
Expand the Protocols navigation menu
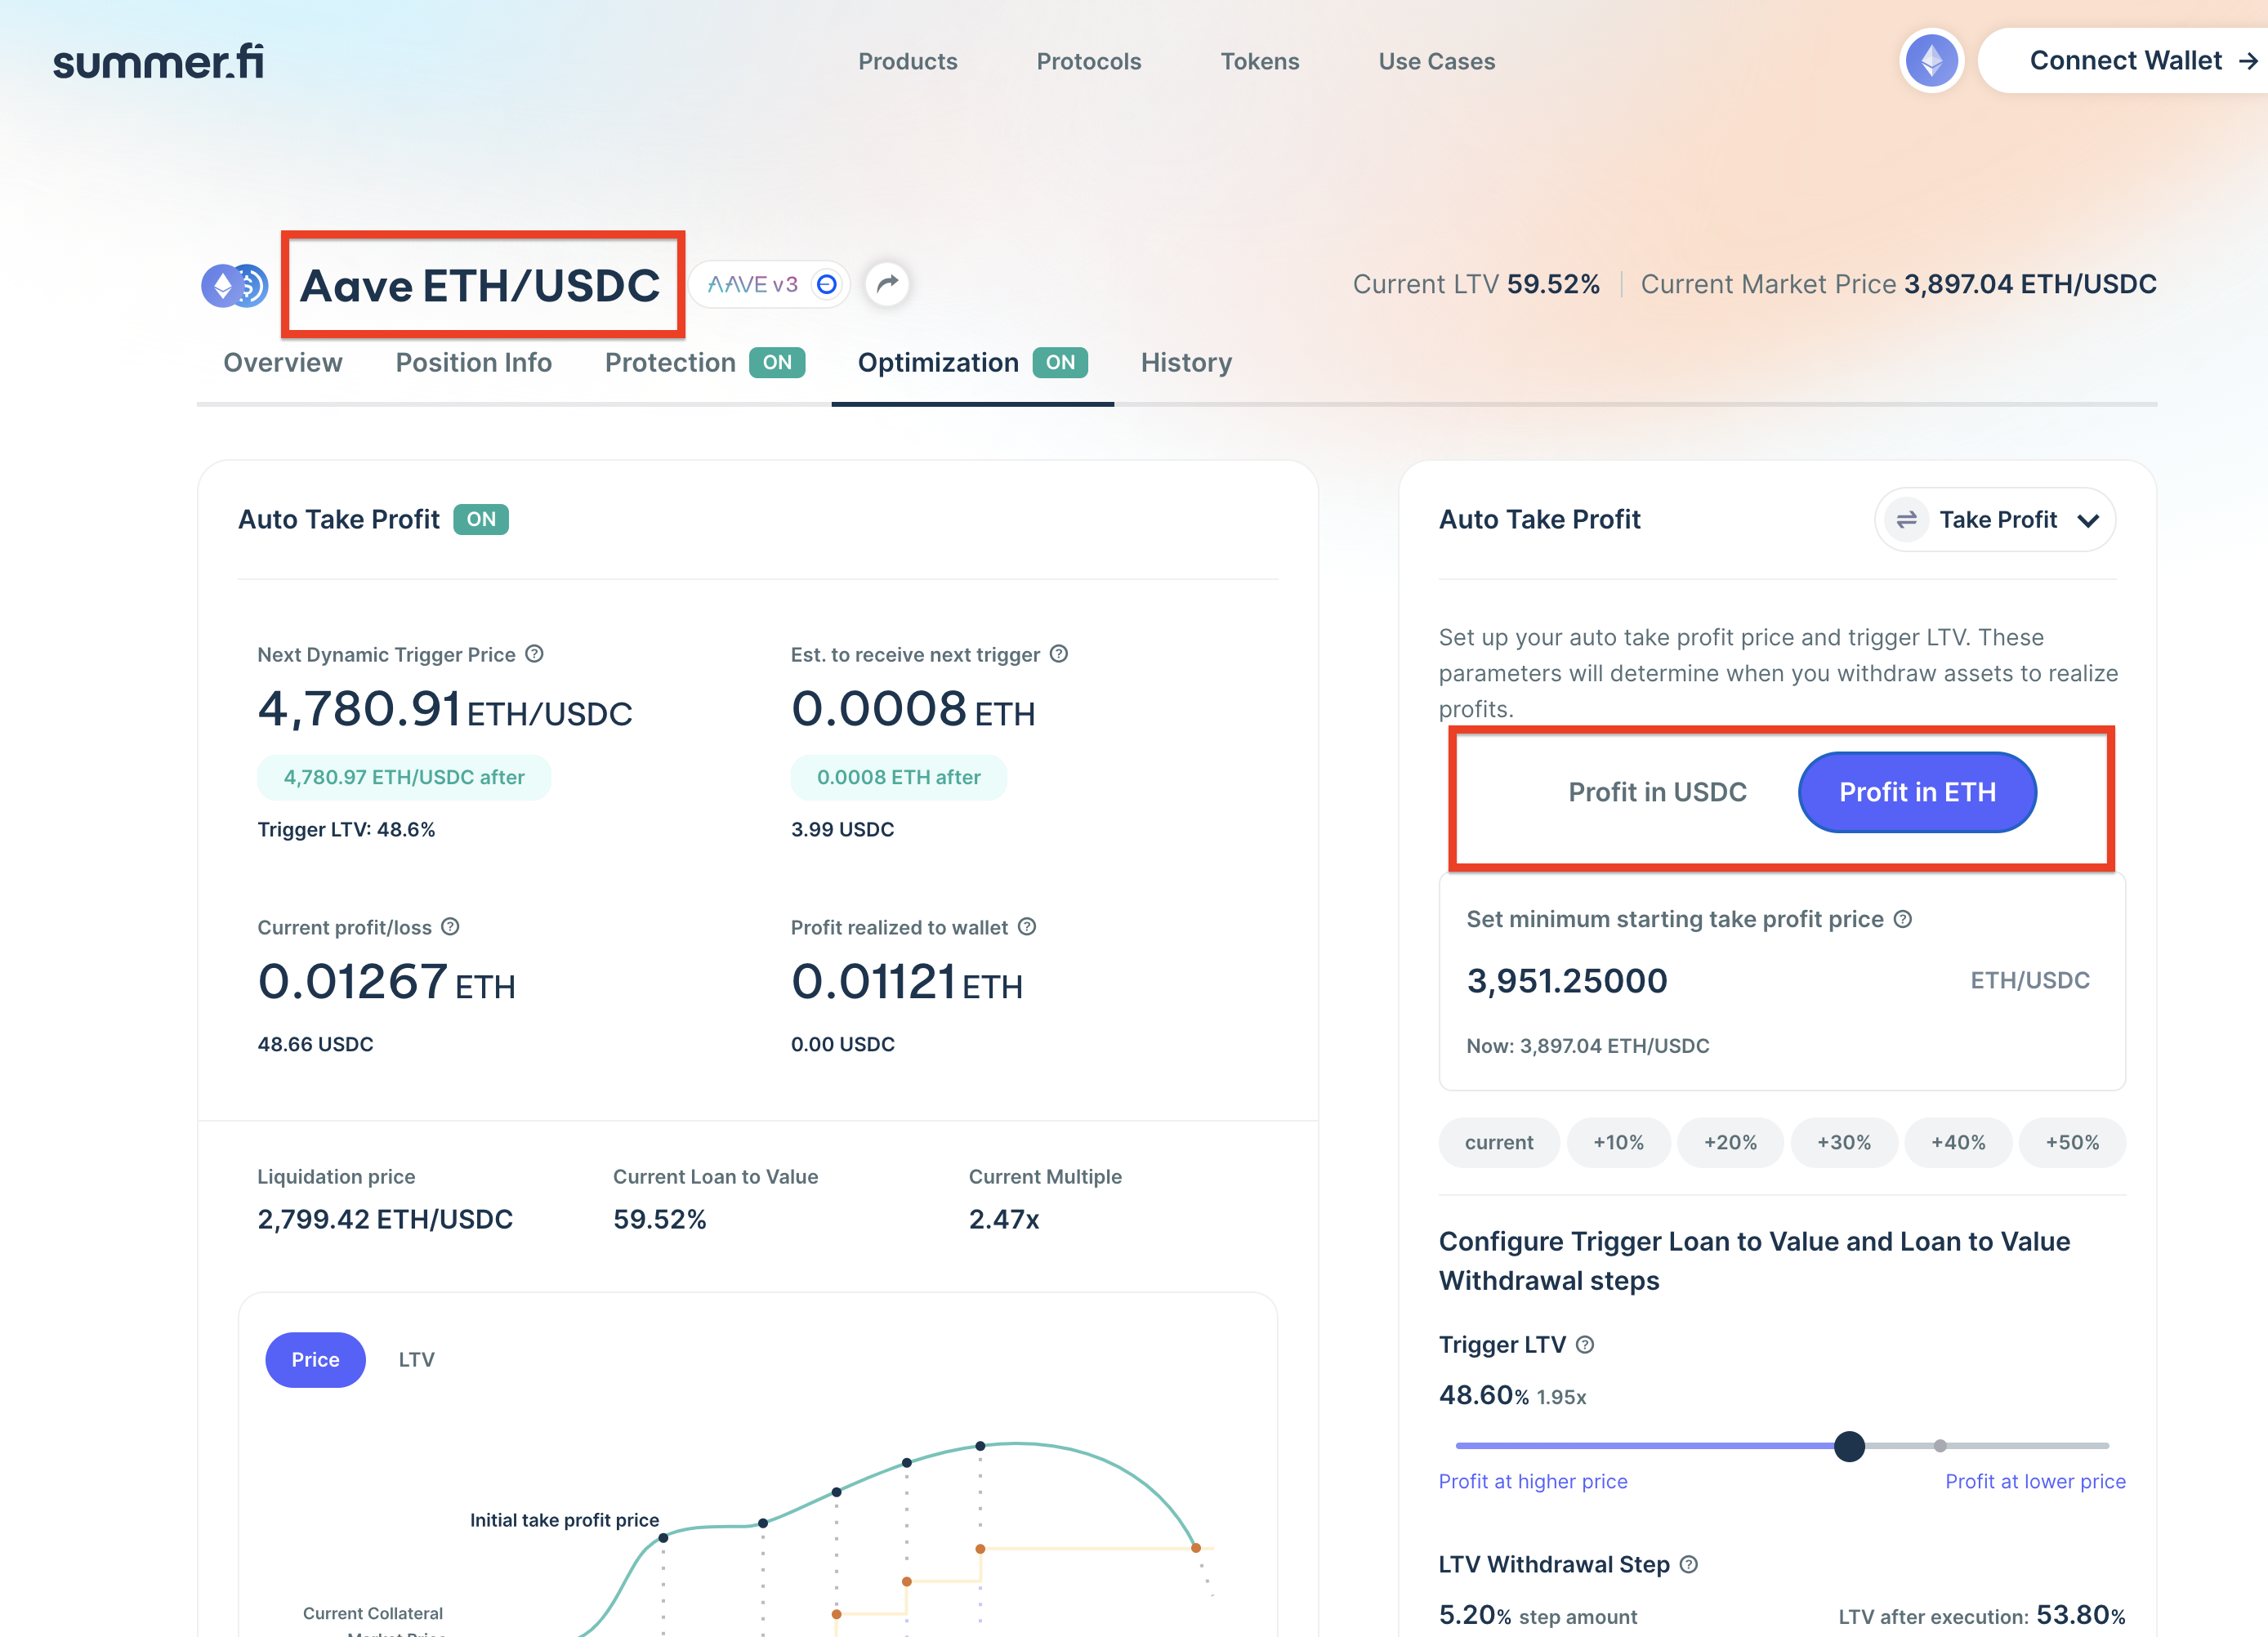point(1088,62)
